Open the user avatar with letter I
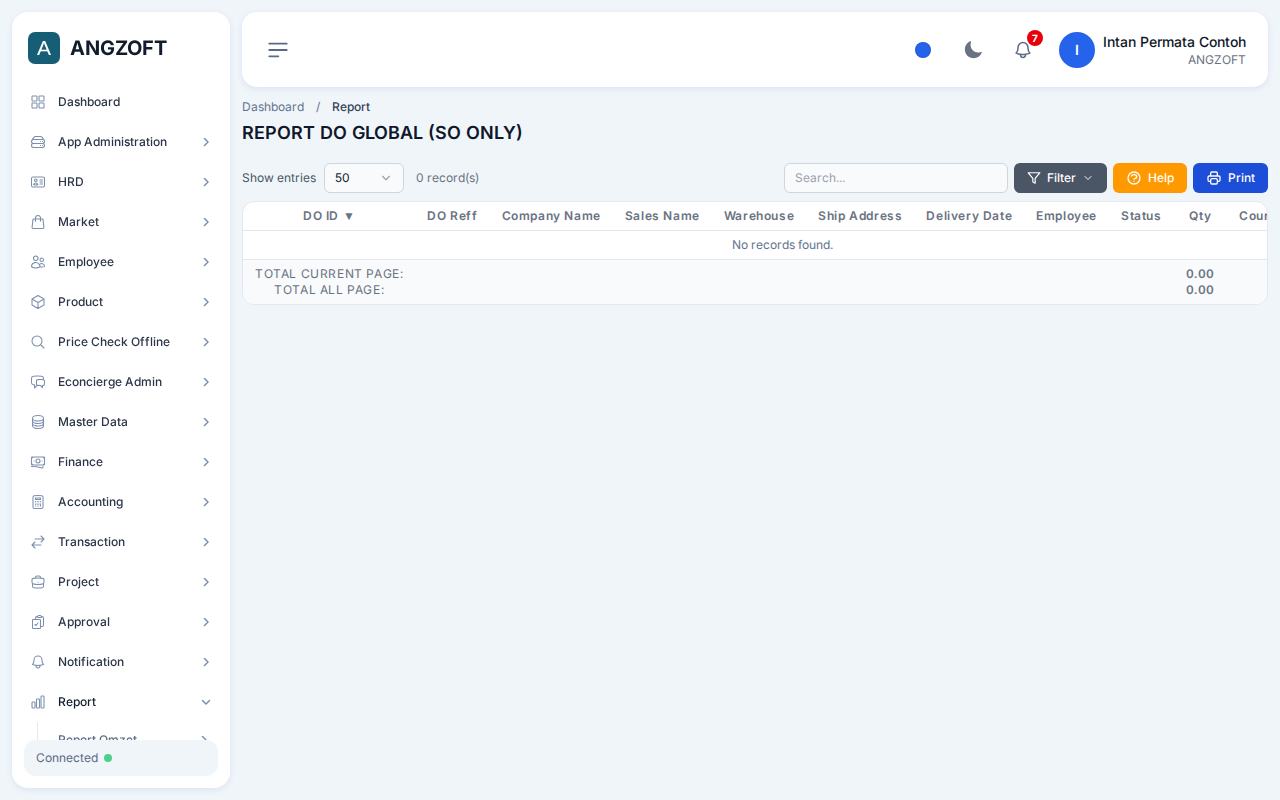 (1077, 50)
